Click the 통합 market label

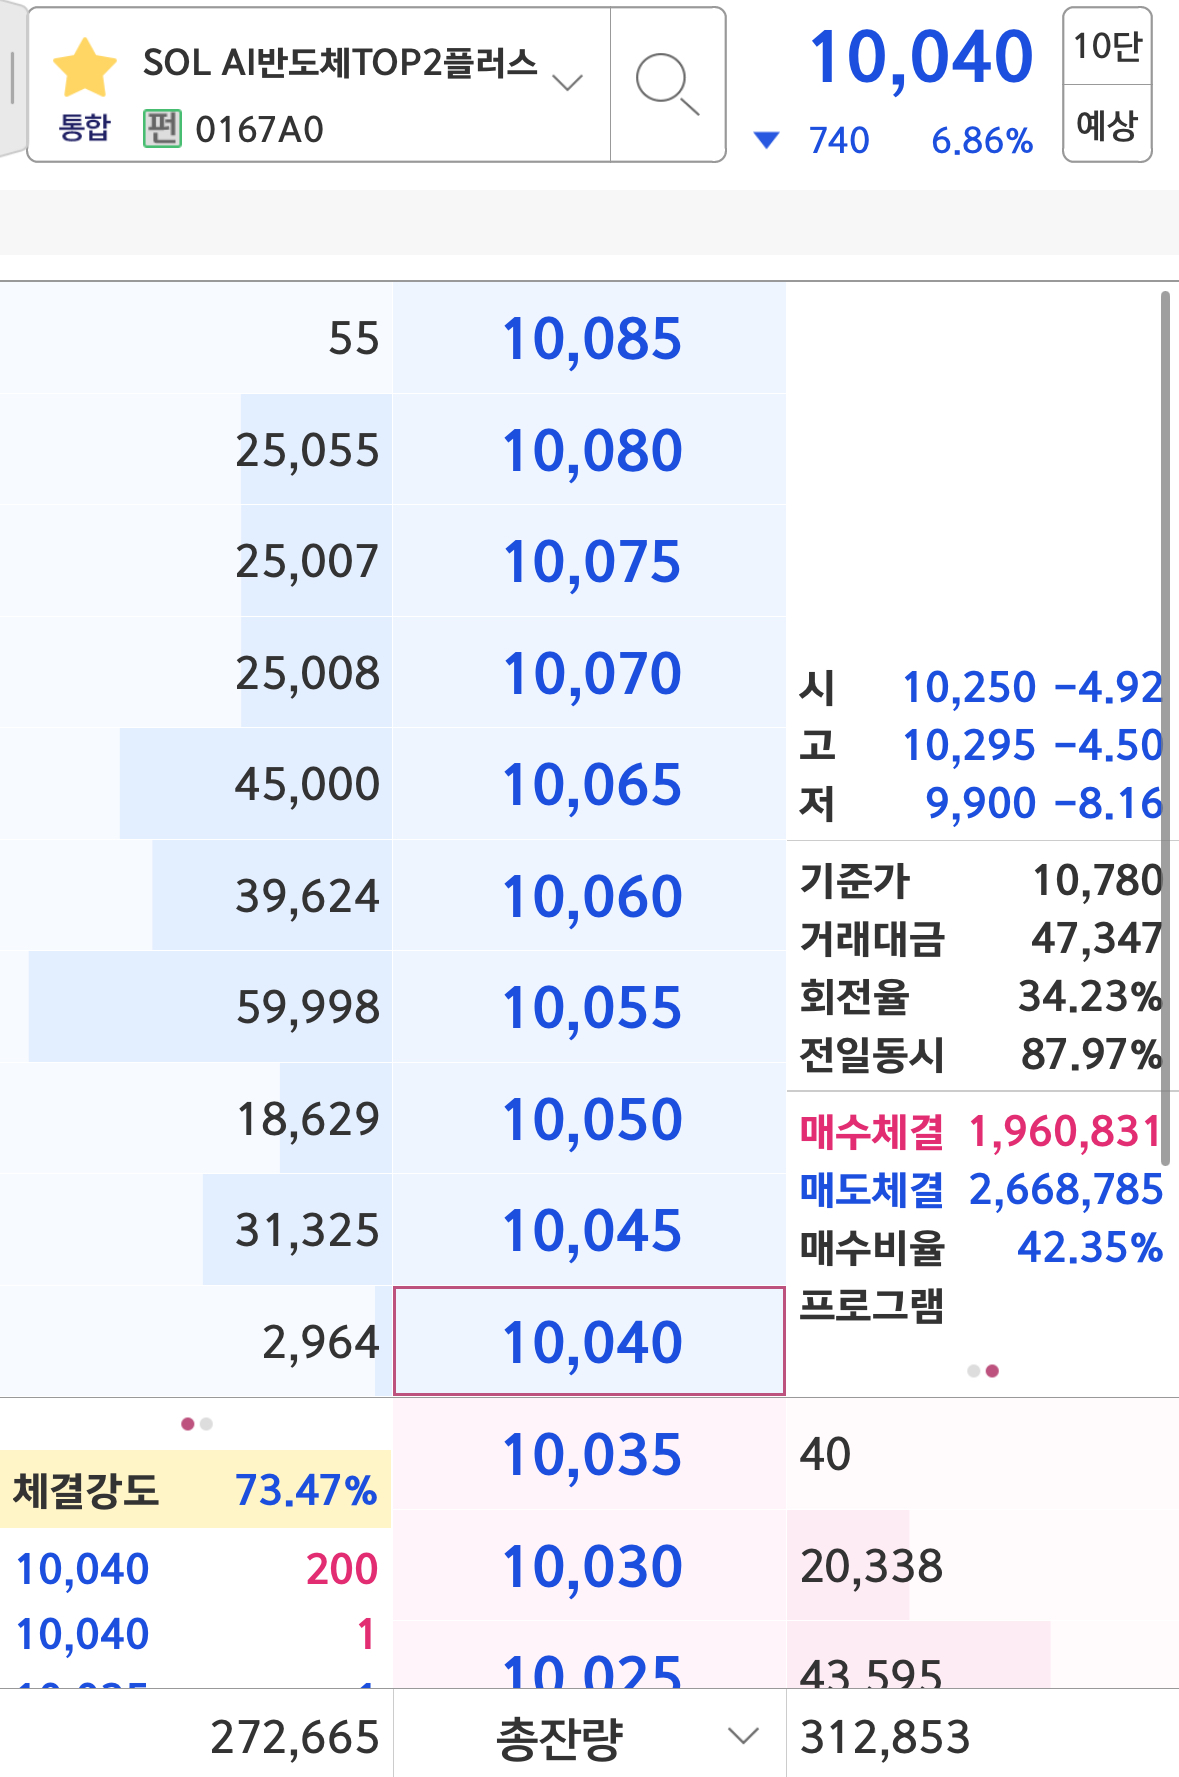coord(85,128)
